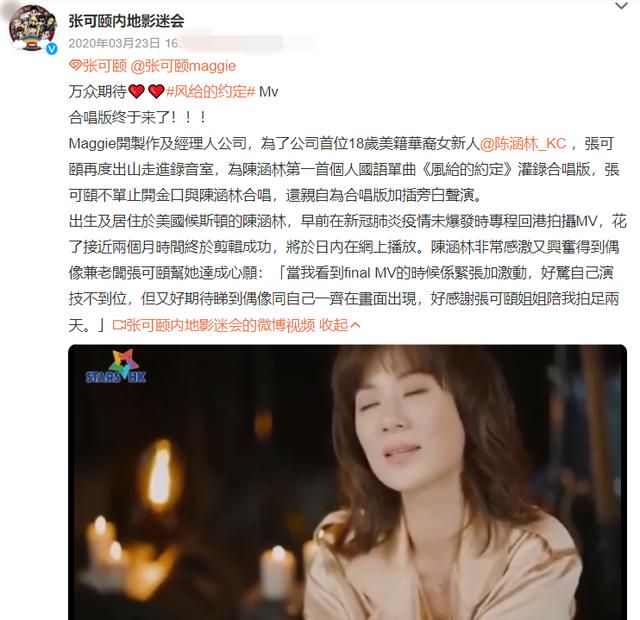Click the second red heart emoji
This screenshot has width=640, height=620.
point(156,91)
